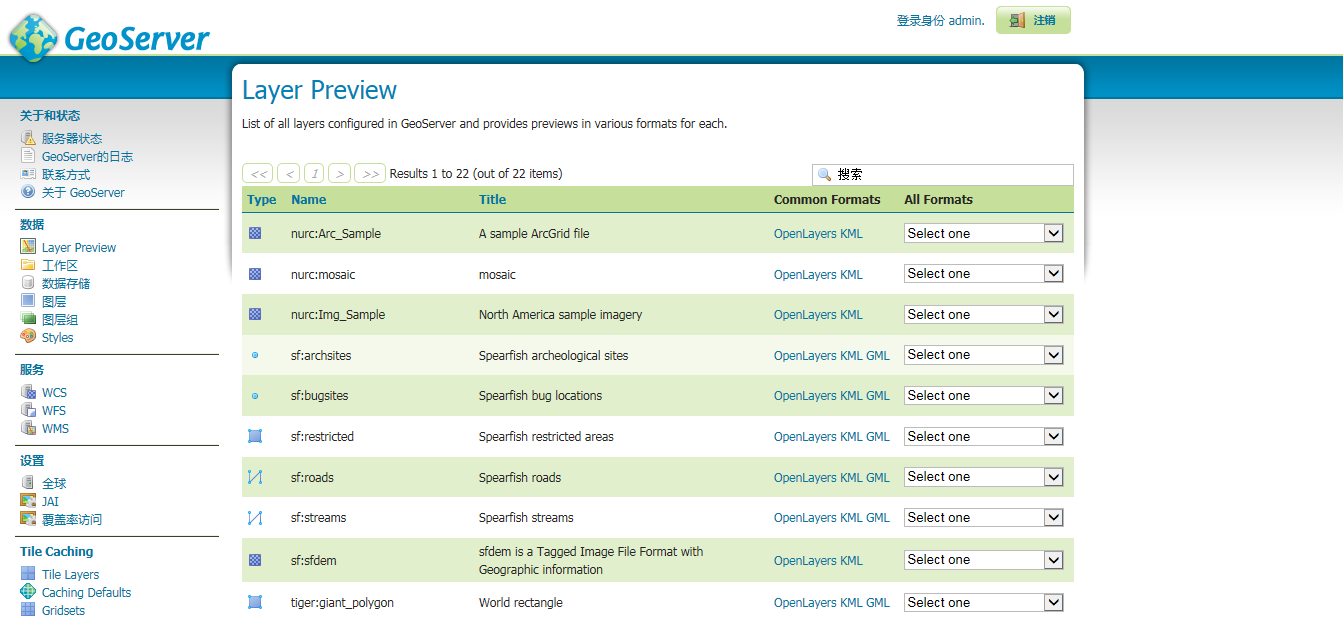
Task: Click the Caching Defaults globe icon
Action: (x=28, y=592)
